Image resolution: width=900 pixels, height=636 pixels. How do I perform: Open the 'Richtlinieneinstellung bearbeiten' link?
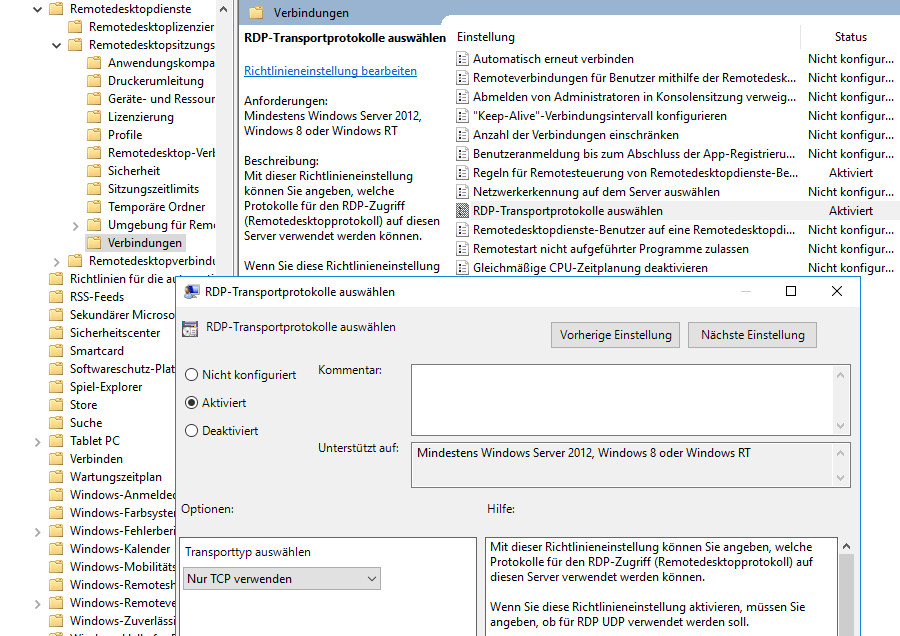tap(330, 71)
